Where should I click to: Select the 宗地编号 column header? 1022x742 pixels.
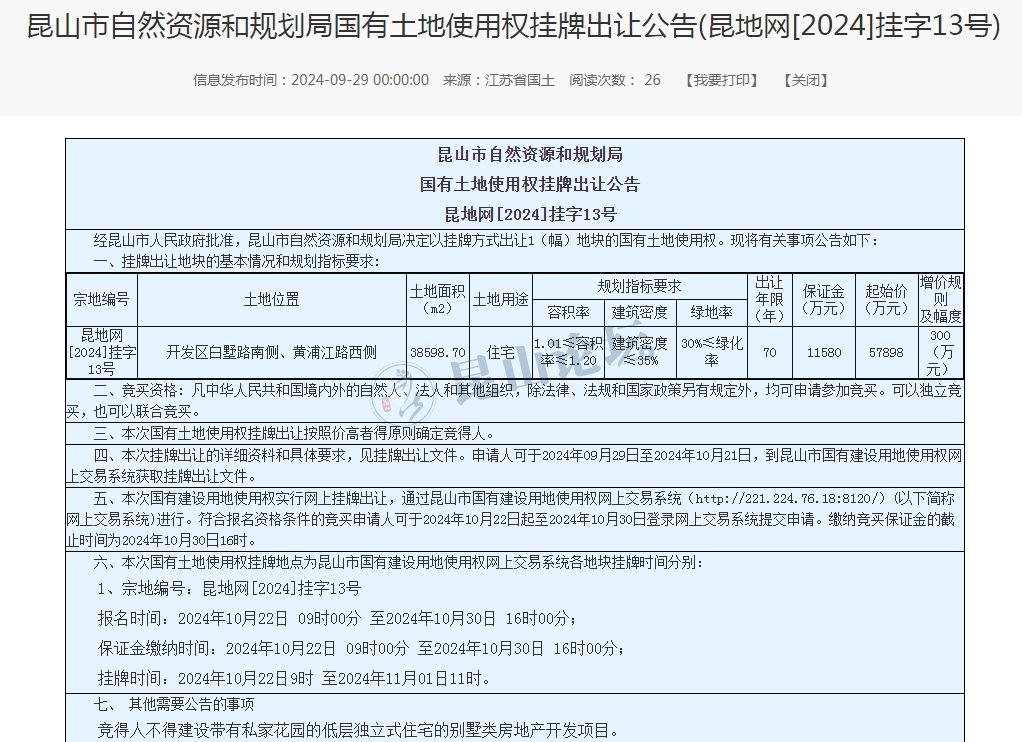102,300
